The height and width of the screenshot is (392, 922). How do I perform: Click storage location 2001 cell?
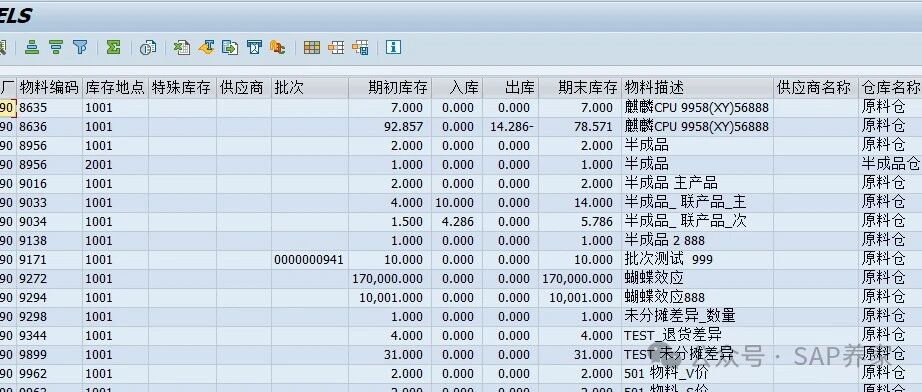click(115, 165)
